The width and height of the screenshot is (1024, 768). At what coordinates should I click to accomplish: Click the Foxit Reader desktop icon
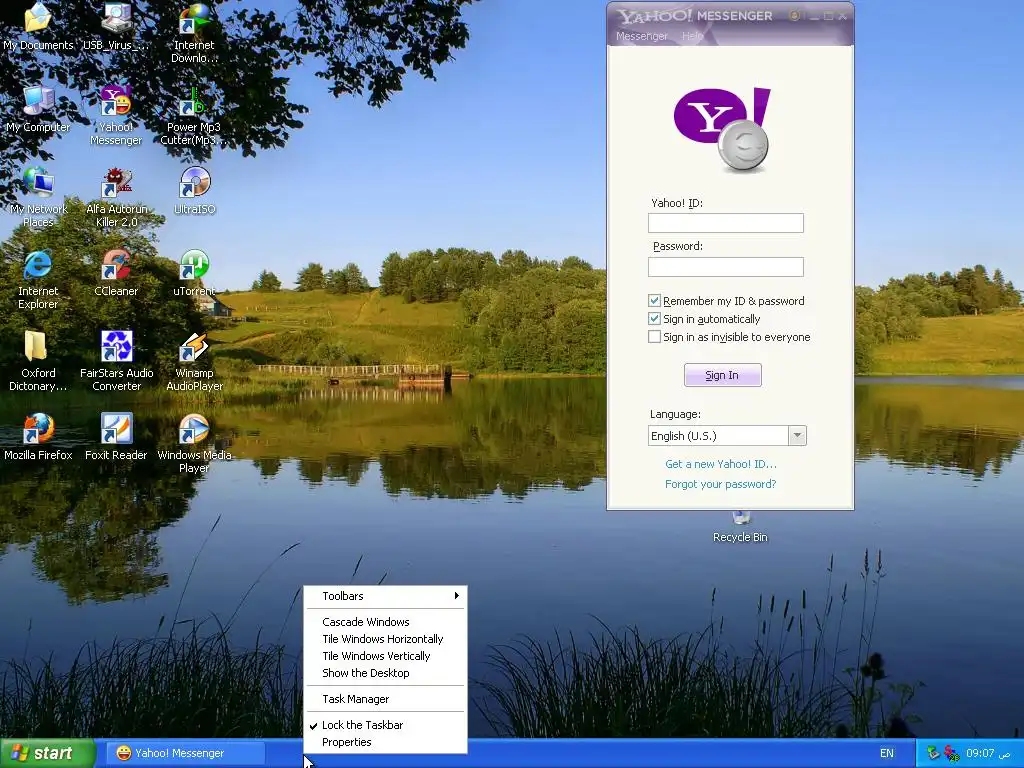(116, 436)
